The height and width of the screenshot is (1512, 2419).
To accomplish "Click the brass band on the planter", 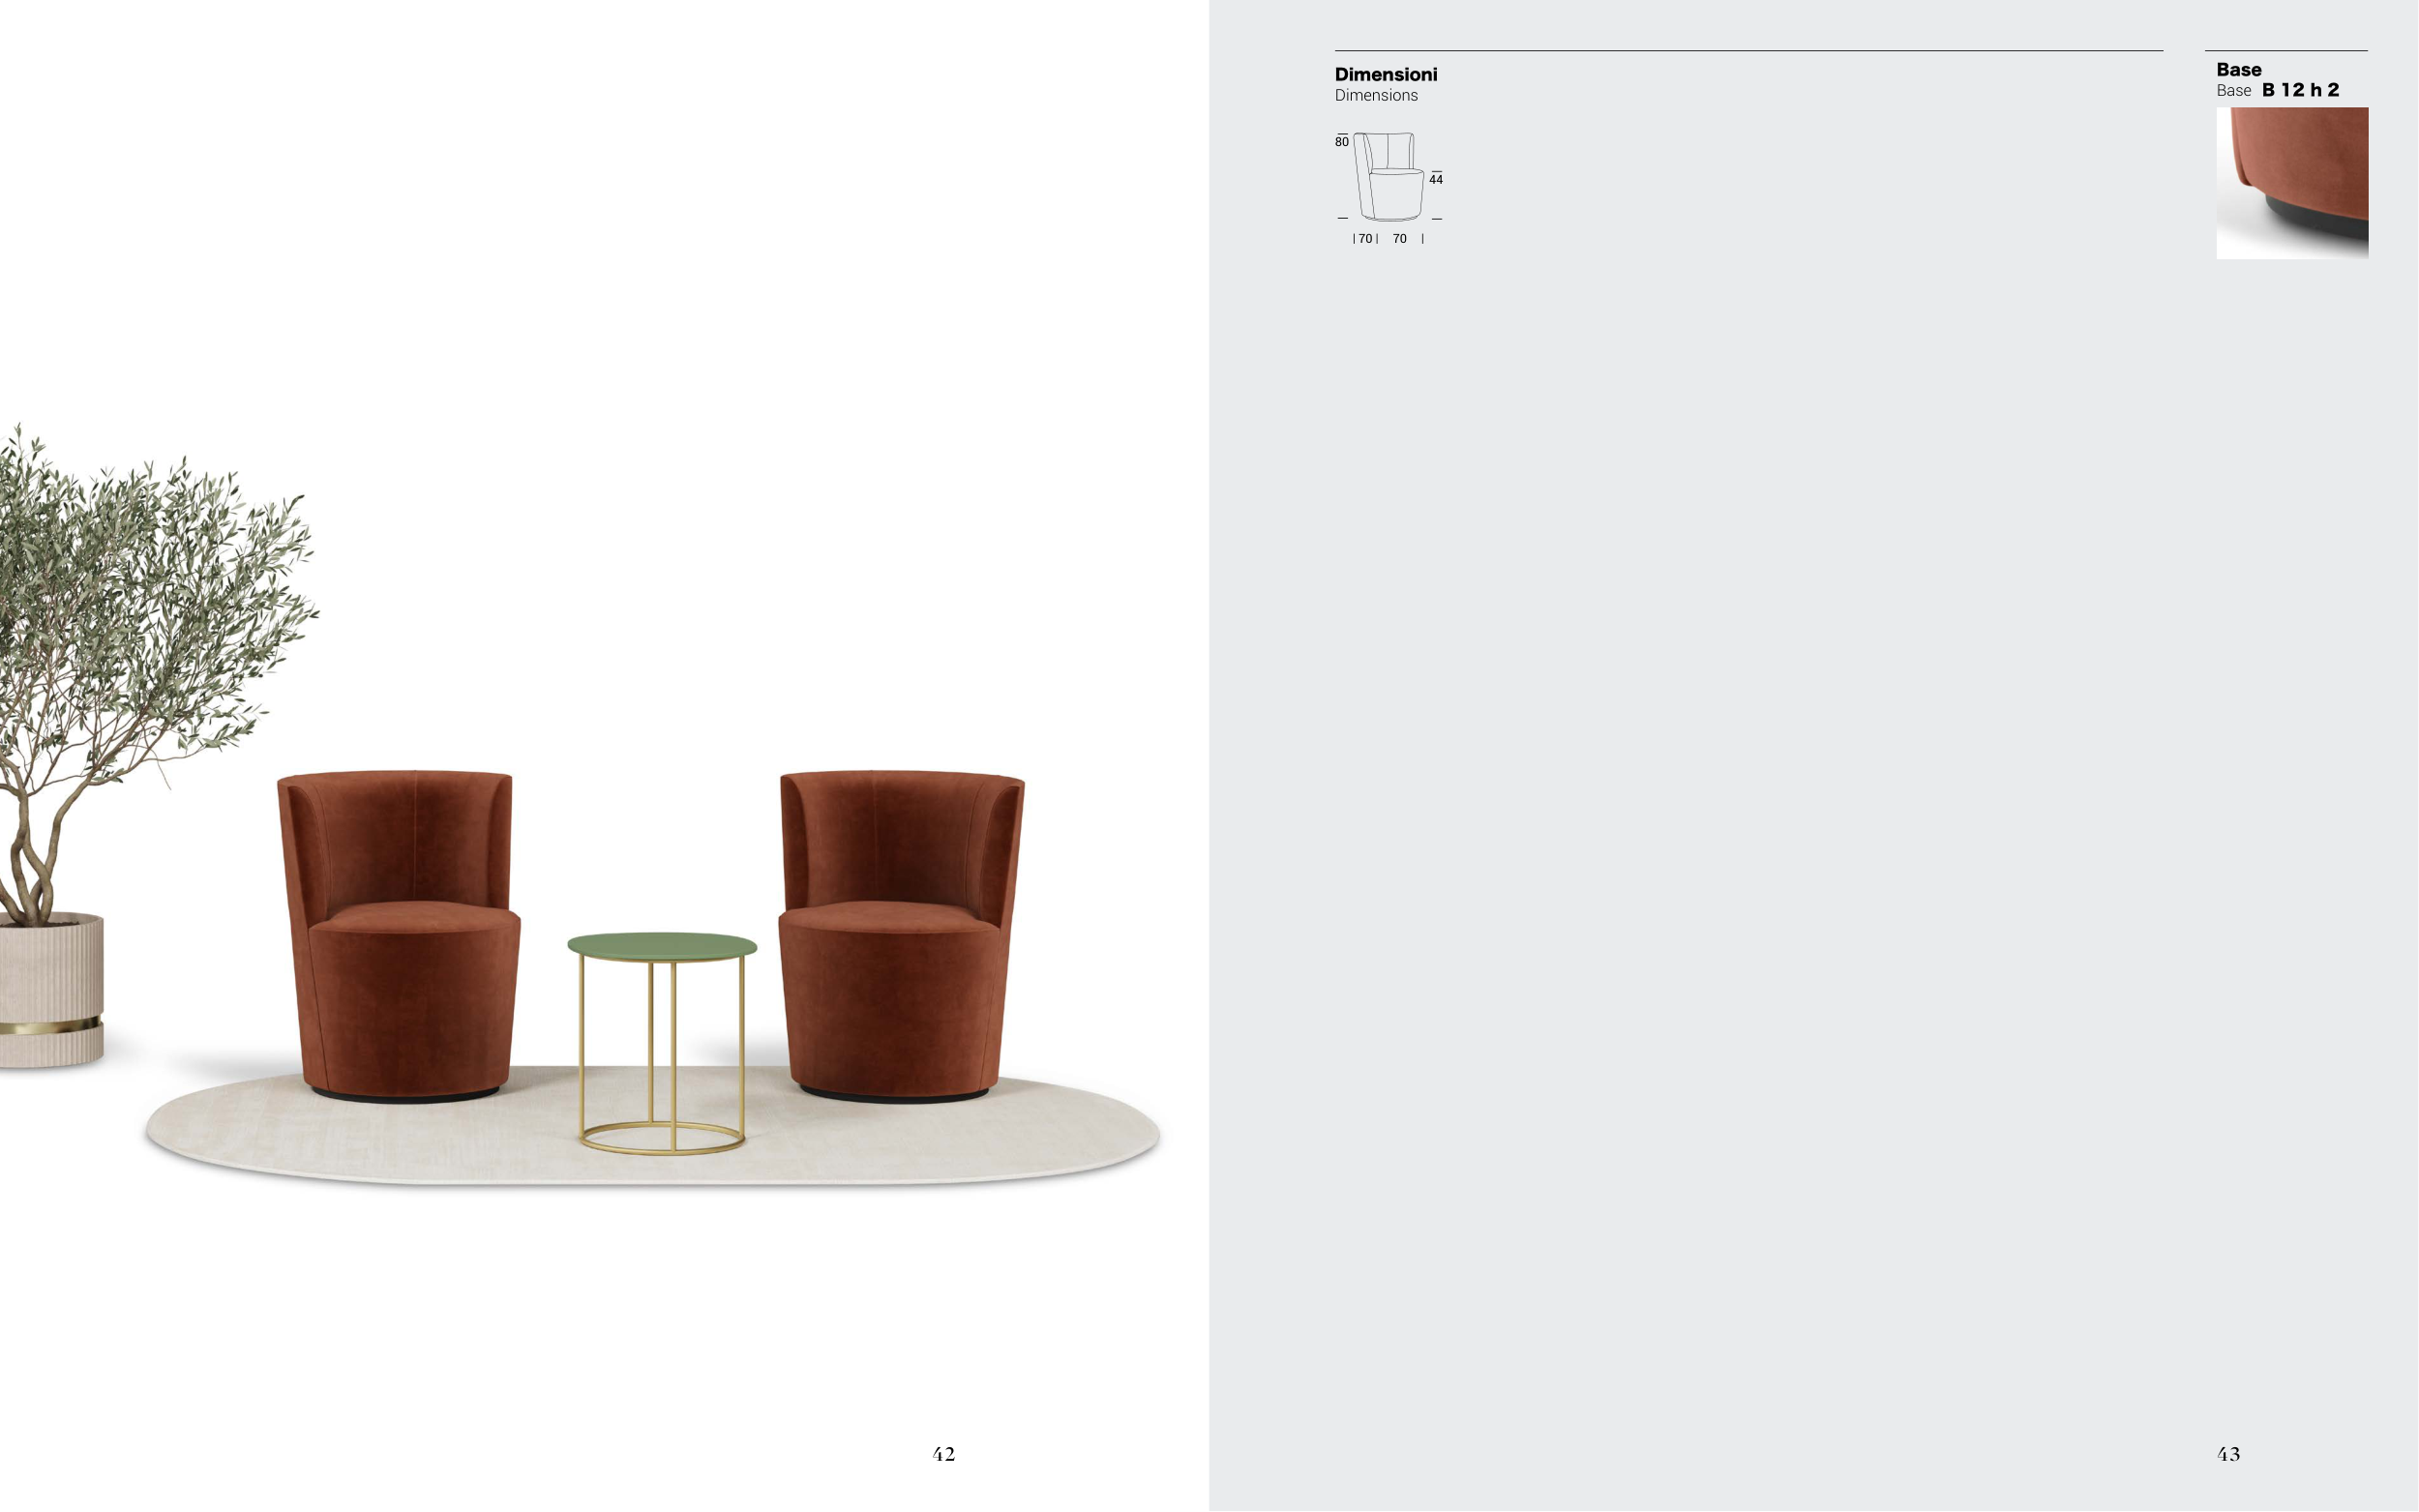I will tap(50, 1025).
